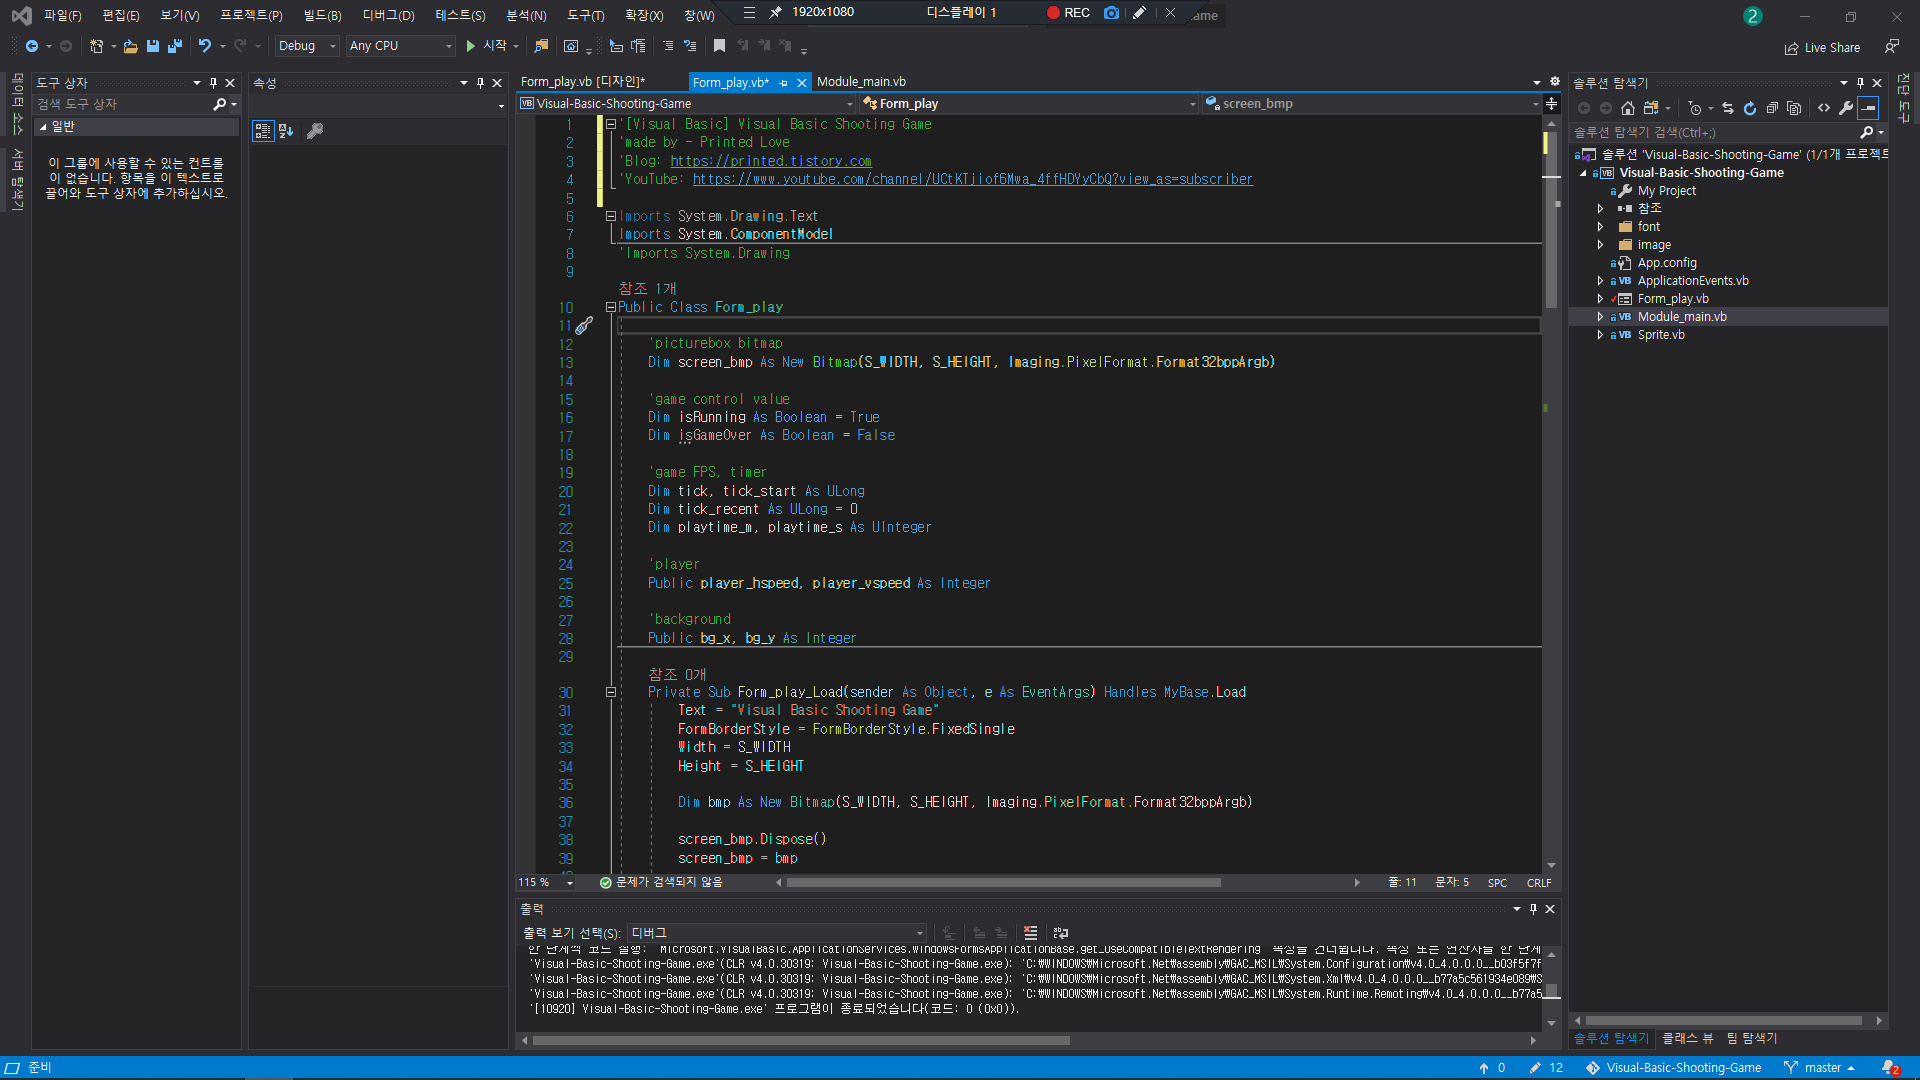
Task: Click the View Code icon in Solution Explorer
Action: (1824, 108)
